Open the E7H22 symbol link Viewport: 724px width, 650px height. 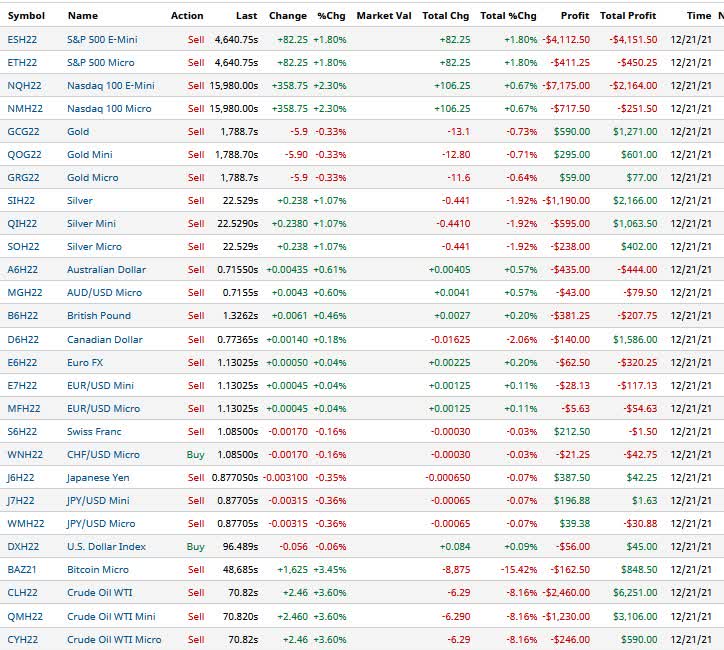pos(22,386)
